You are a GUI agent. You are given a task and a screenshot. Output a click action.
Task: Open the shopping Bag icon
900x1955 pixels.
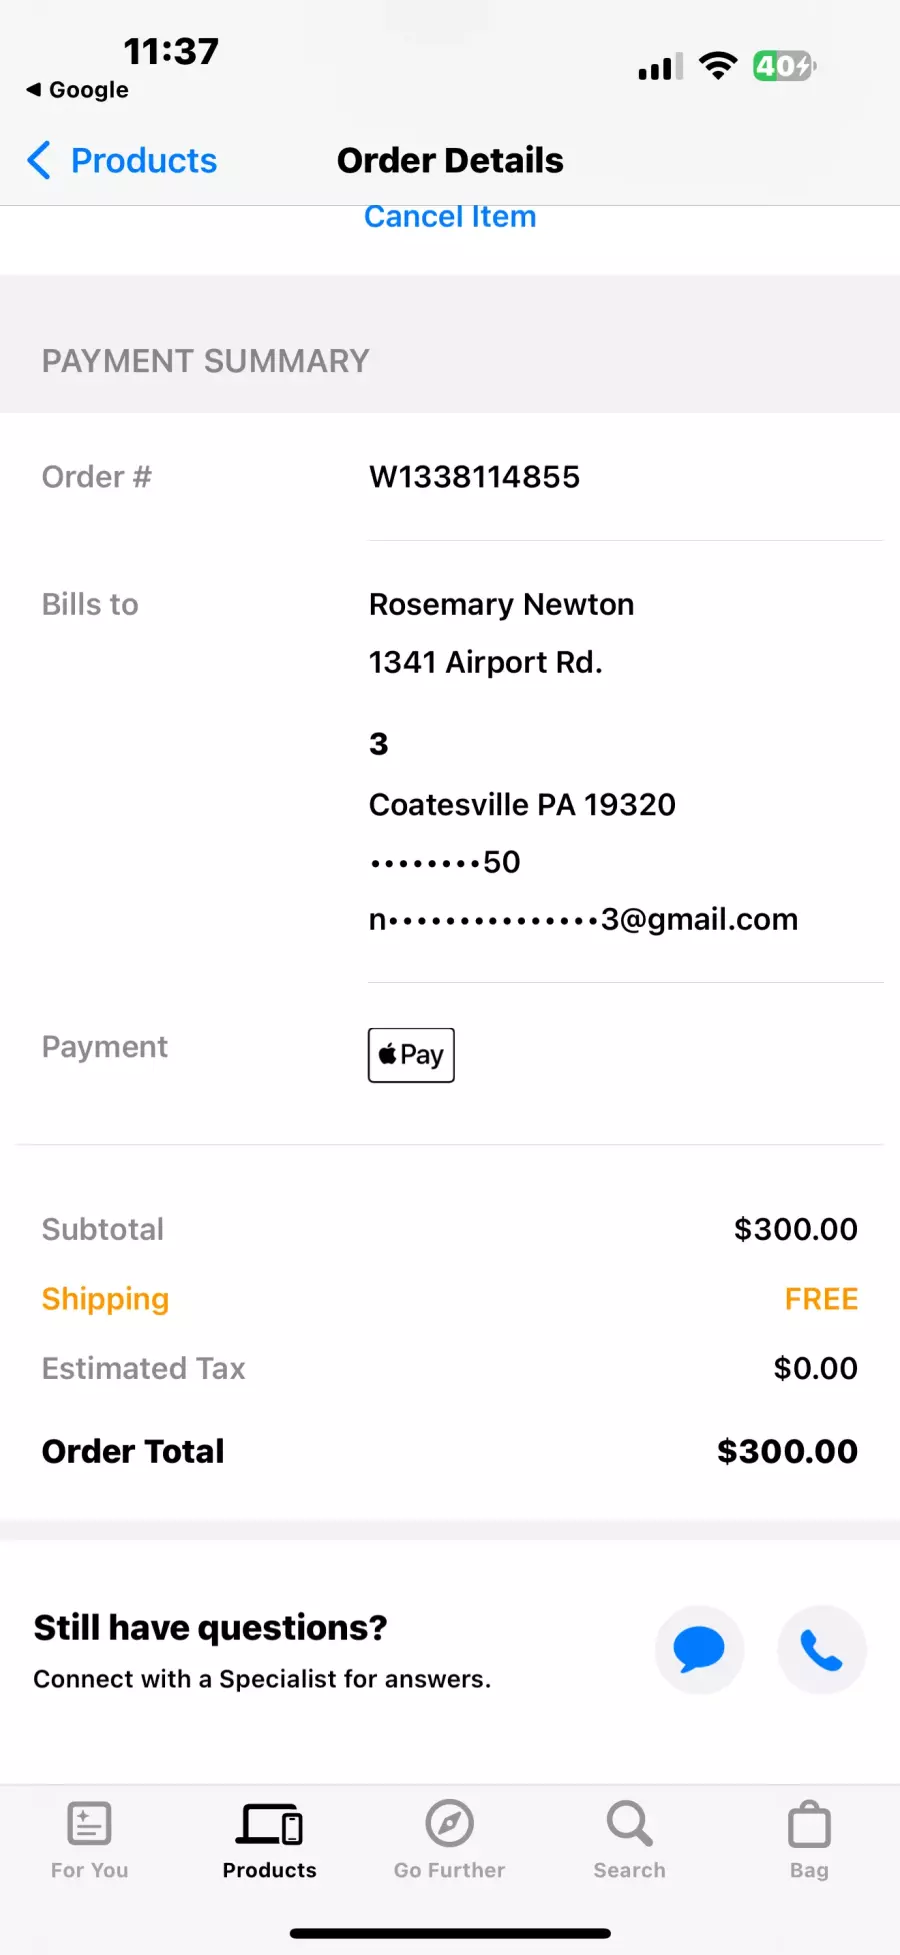pos(809,1824)
